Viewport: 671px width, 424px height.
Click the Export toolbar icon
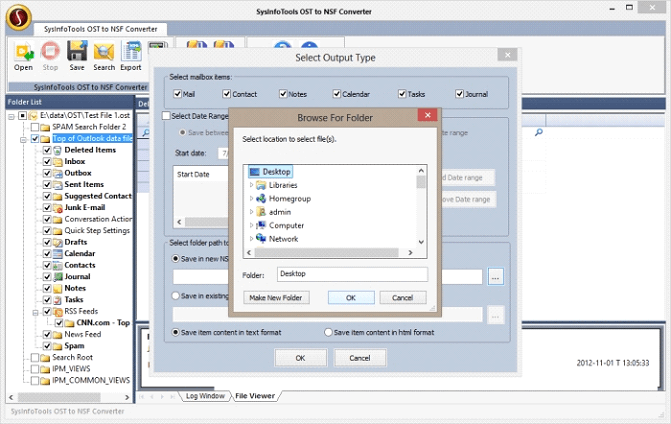click(x=131, y=51)
